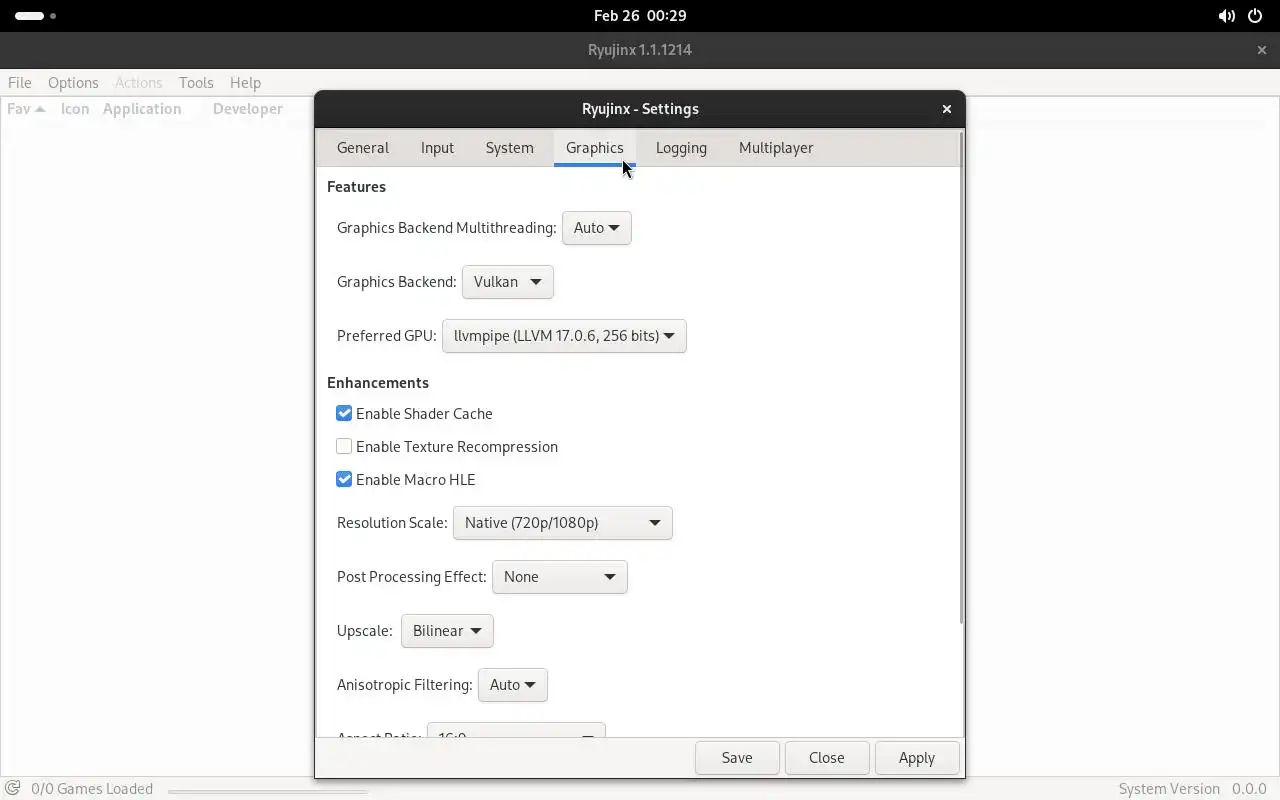
Task: Switch to the Input tab
Action: pyautogui.click(x=437, y=147)
